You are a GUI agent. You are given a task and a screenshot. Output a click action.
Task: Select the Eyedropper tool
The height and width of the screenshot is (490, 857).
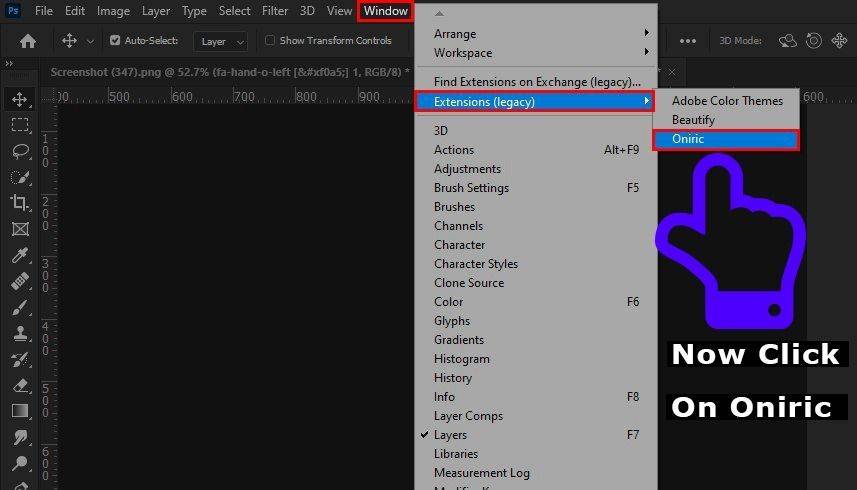[20, 255]
